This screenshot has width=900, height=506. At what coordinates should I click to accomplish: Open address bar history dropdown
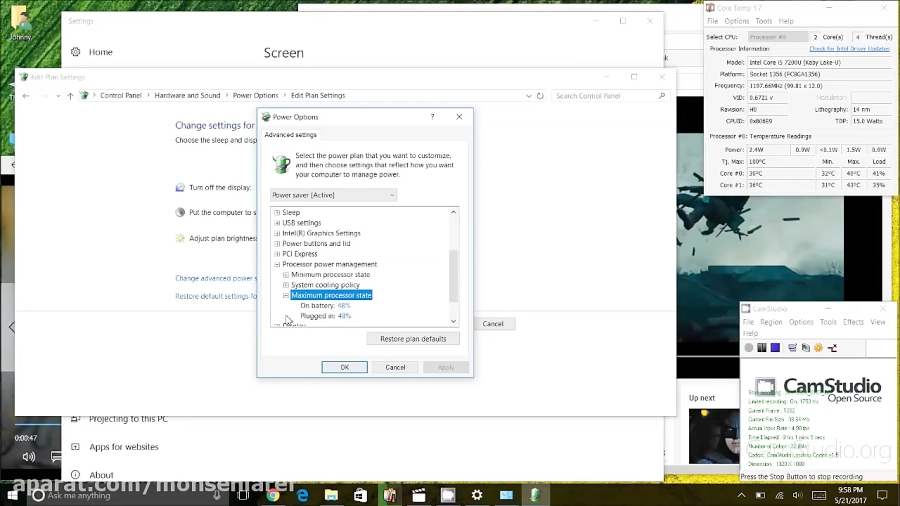click(x=529, y=96)
